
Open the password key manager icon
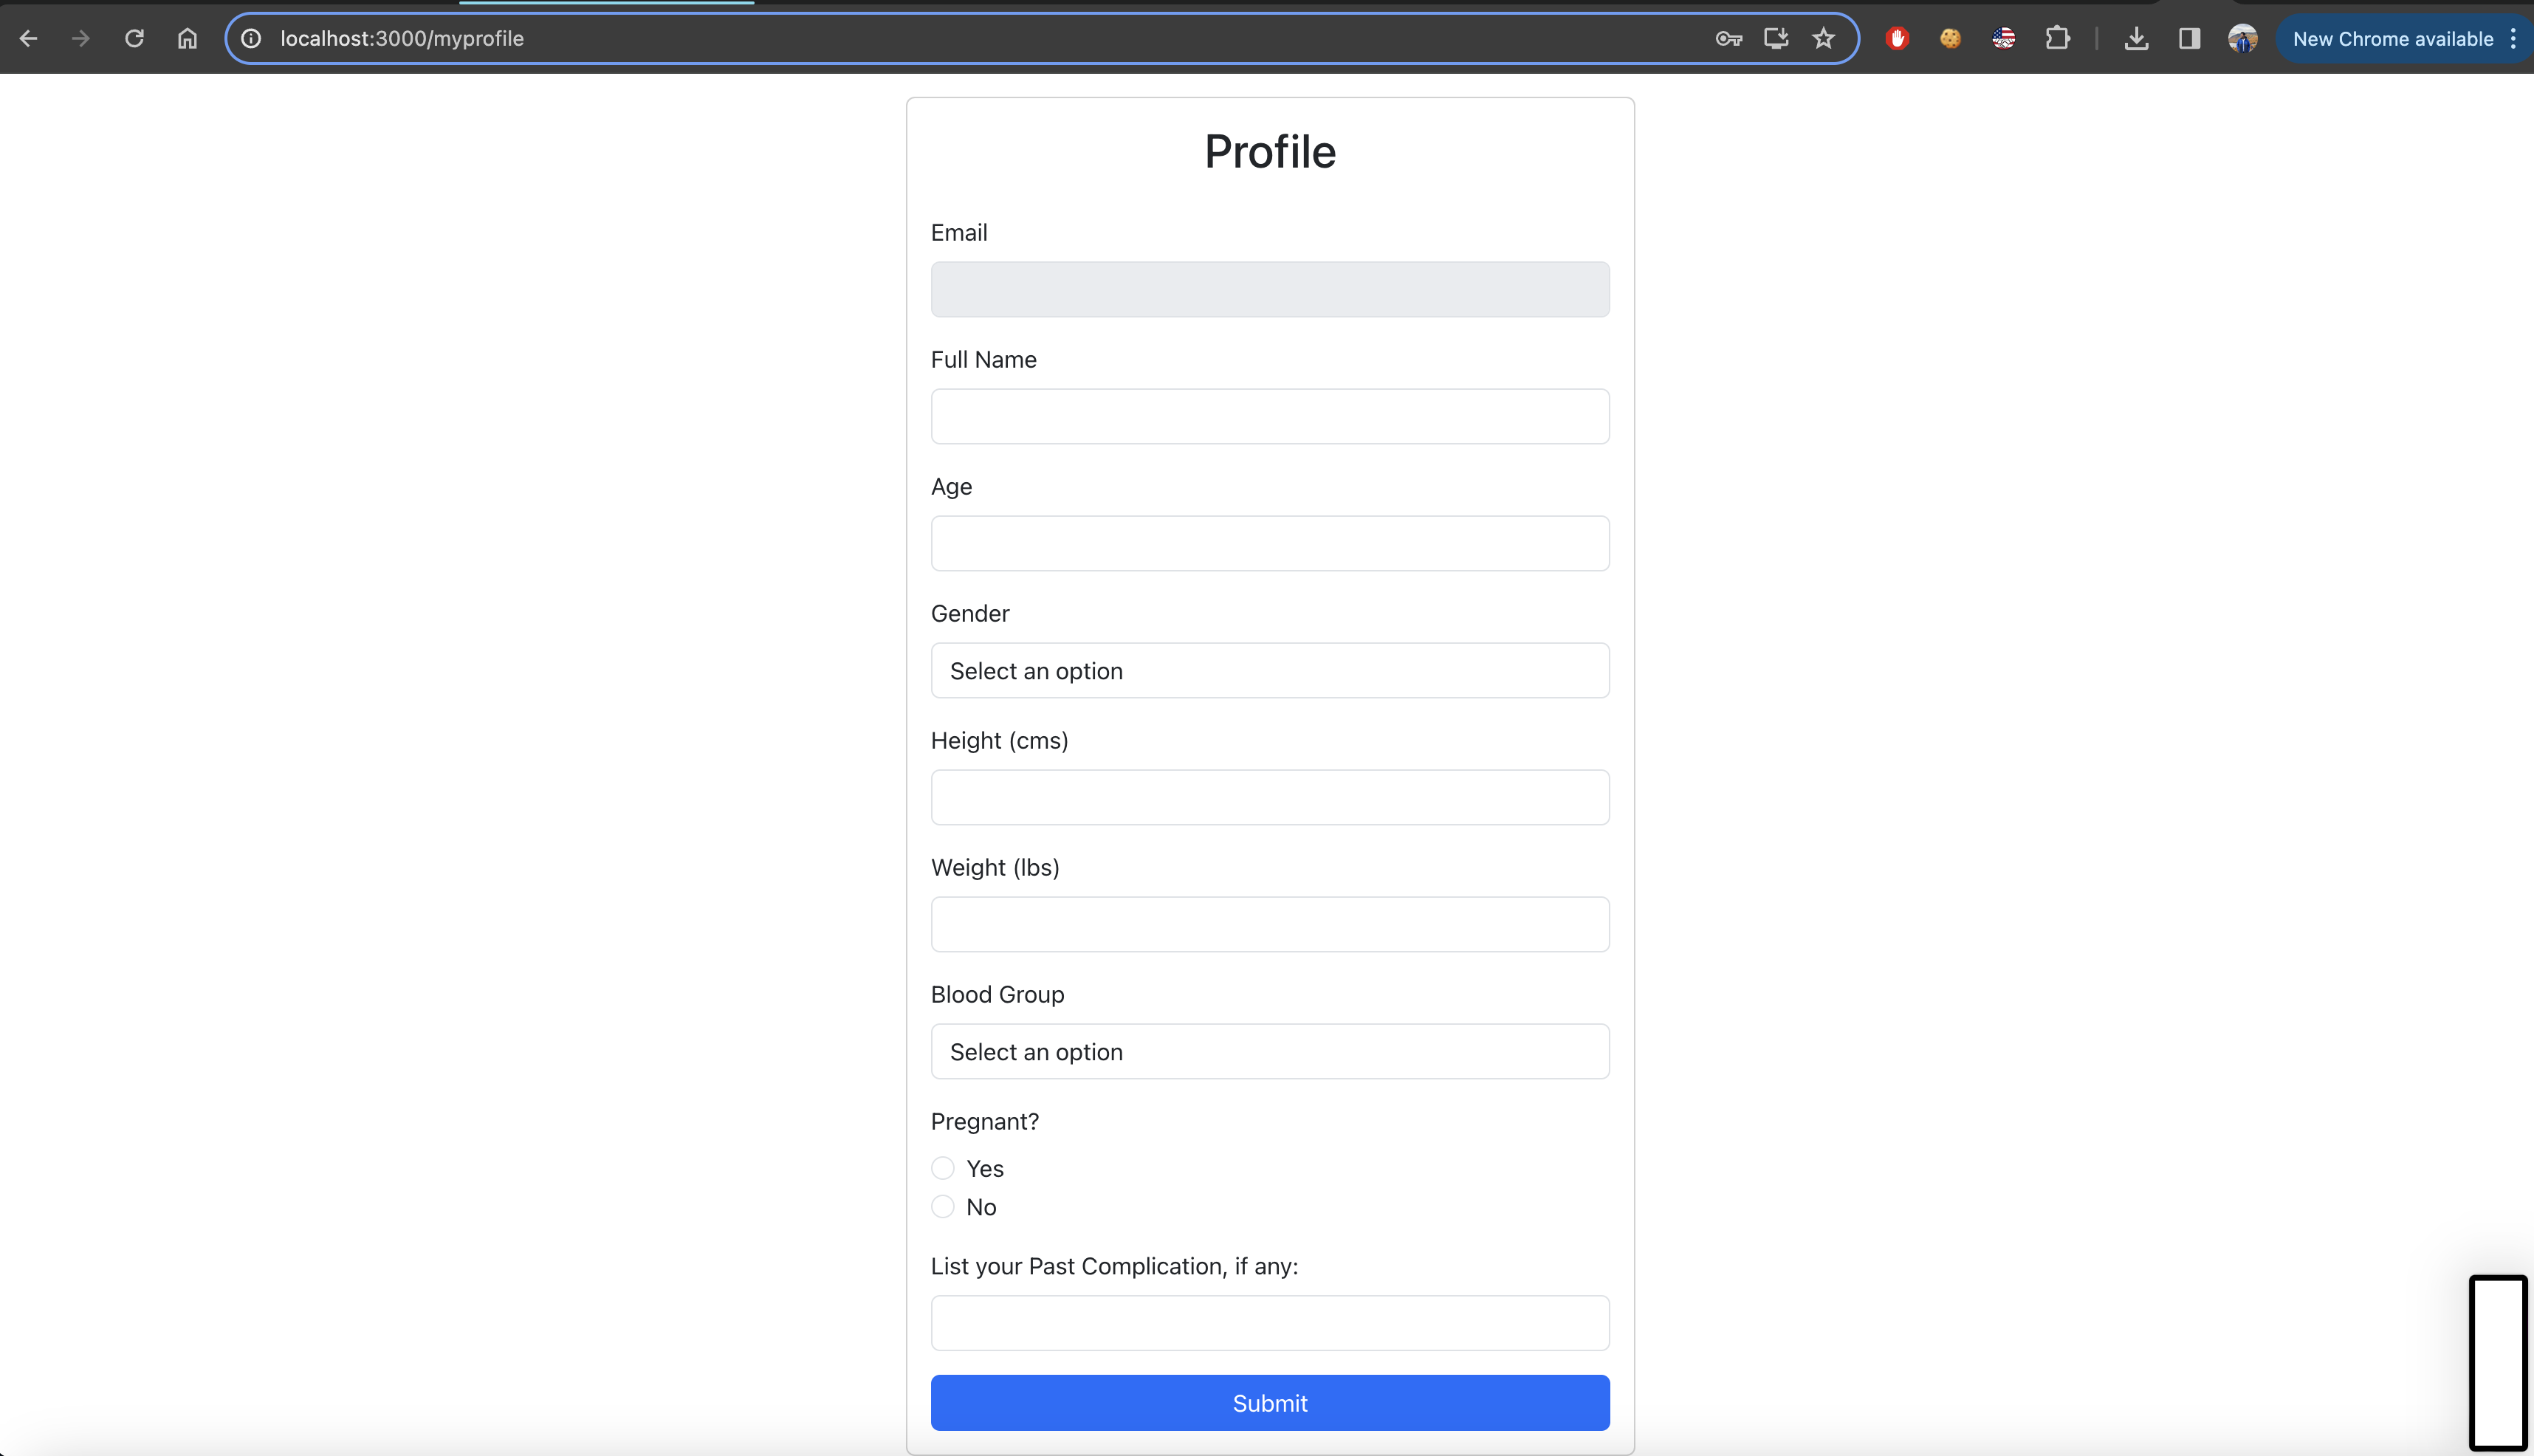coord(1728,38)
